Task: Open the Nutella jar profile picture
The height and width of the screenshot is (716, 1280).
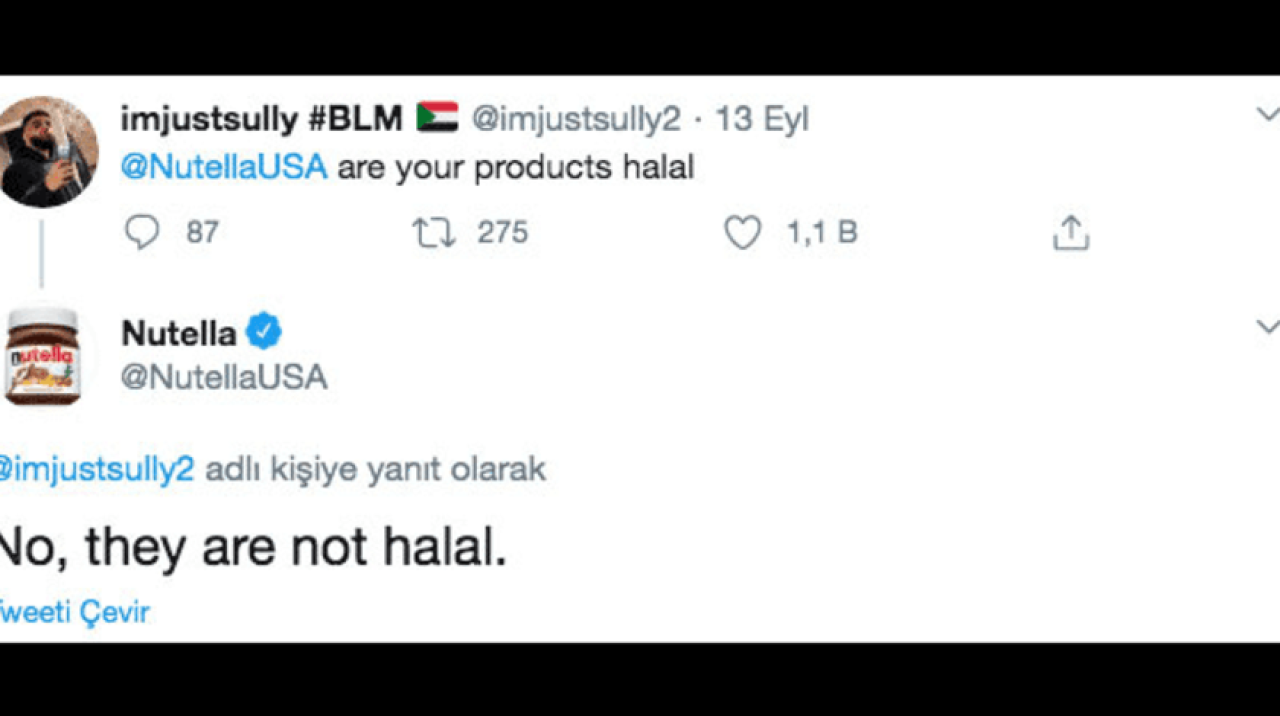Action: (x=42, y=356)
